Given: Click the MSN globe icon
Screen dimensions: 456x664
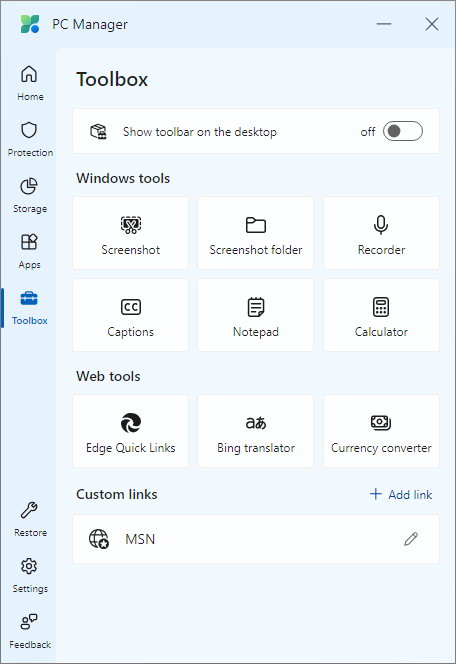Looking at the screenshot, I should [99, 539].
